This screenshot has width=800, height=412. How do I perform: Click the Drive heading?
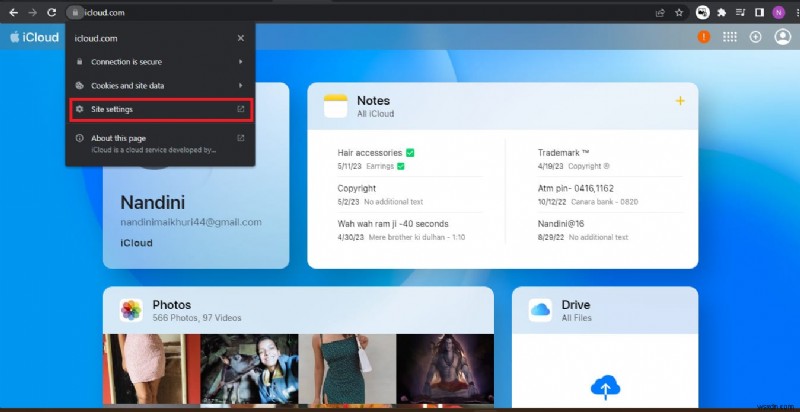click(576, 305)
